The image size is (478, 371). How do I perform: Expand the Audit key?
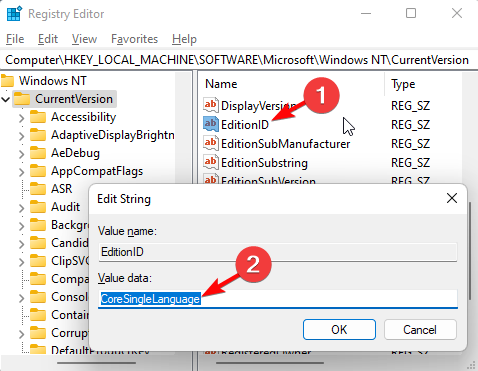click(x=21, y=208)
